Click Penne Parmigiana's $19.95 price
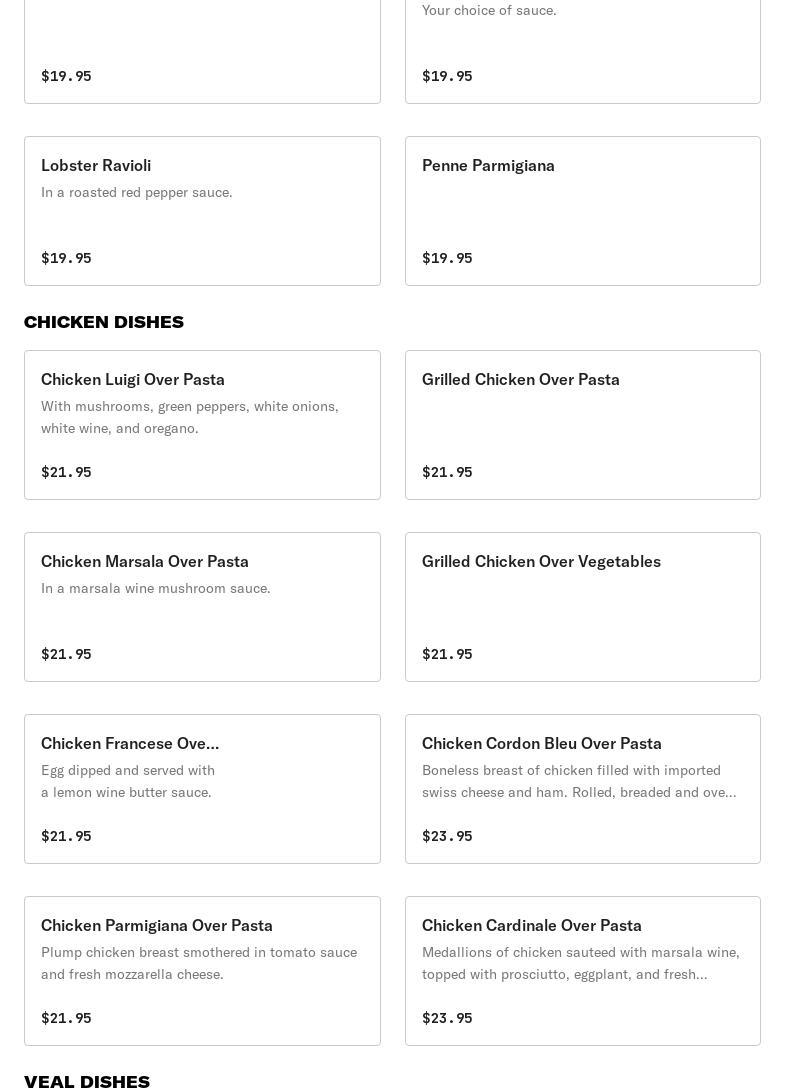Image resolution: width=785 pixels, height=1089 pixels. (447, 258)
